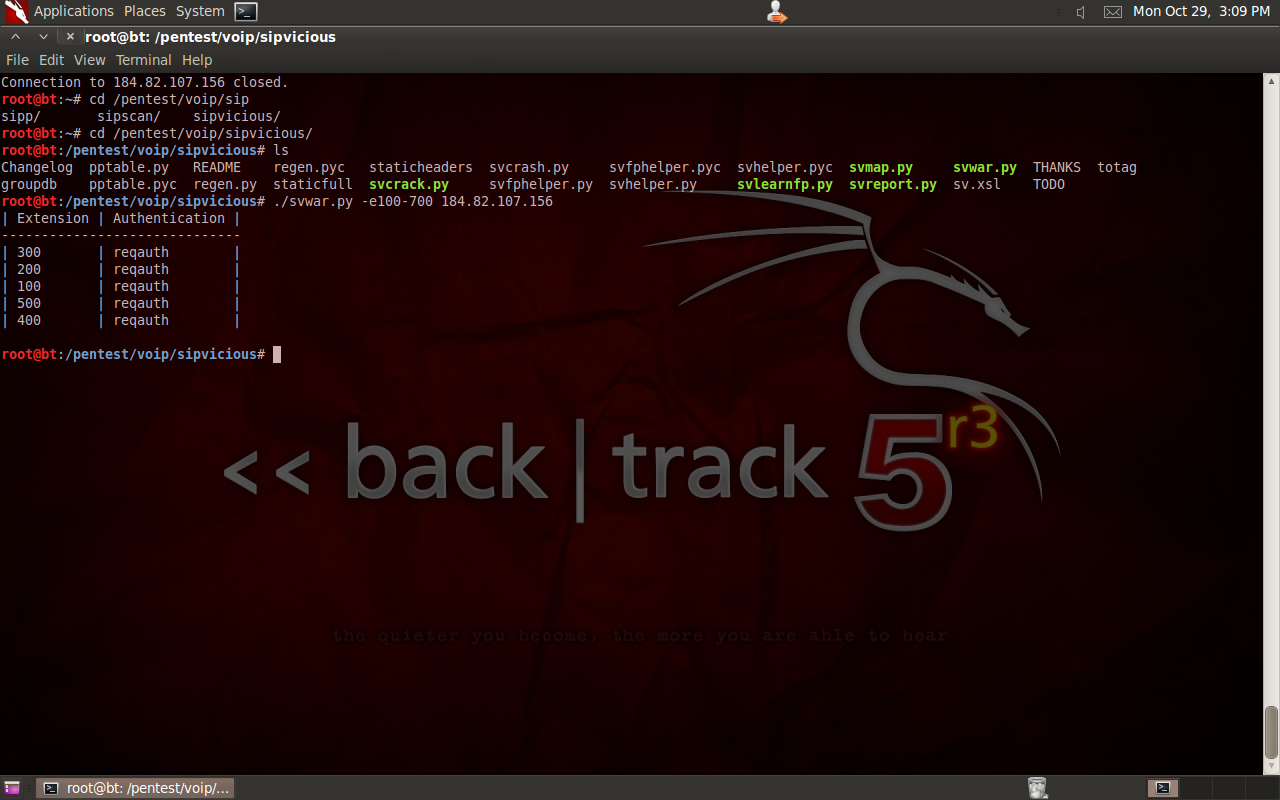Select the root@bt taskbar window button
The height and width of the screenshot is (800, 1280).
click(135, 788)
